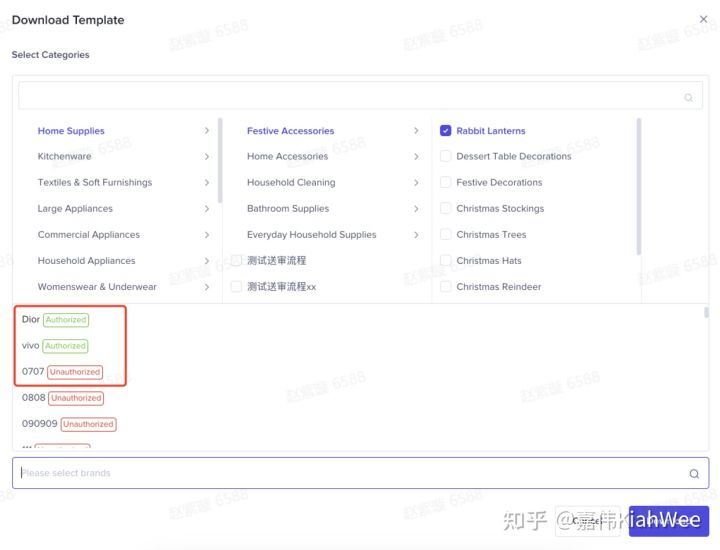Focus the 'Please select brands' input
The height and width of the screenshot is (550, 720).
(x=360, y=473)
